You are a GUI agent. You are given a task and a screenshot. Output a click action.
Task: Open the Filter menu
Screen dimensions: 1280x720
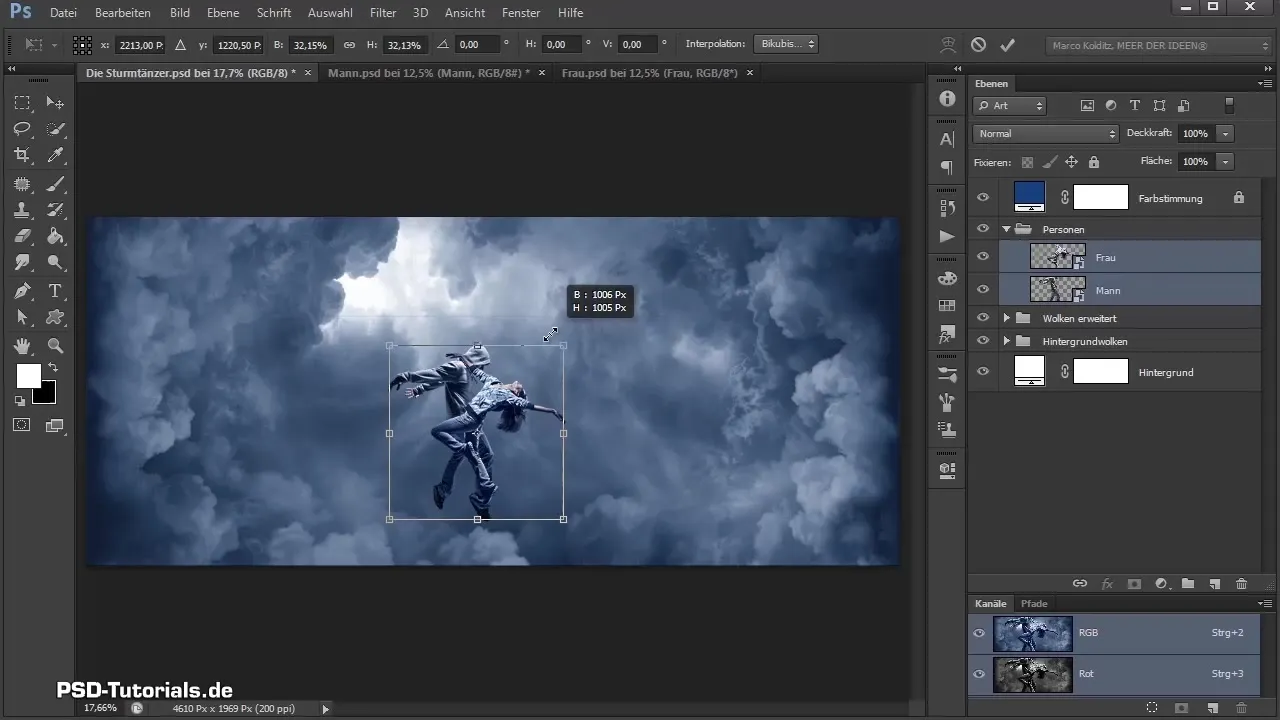pos(383,13)
